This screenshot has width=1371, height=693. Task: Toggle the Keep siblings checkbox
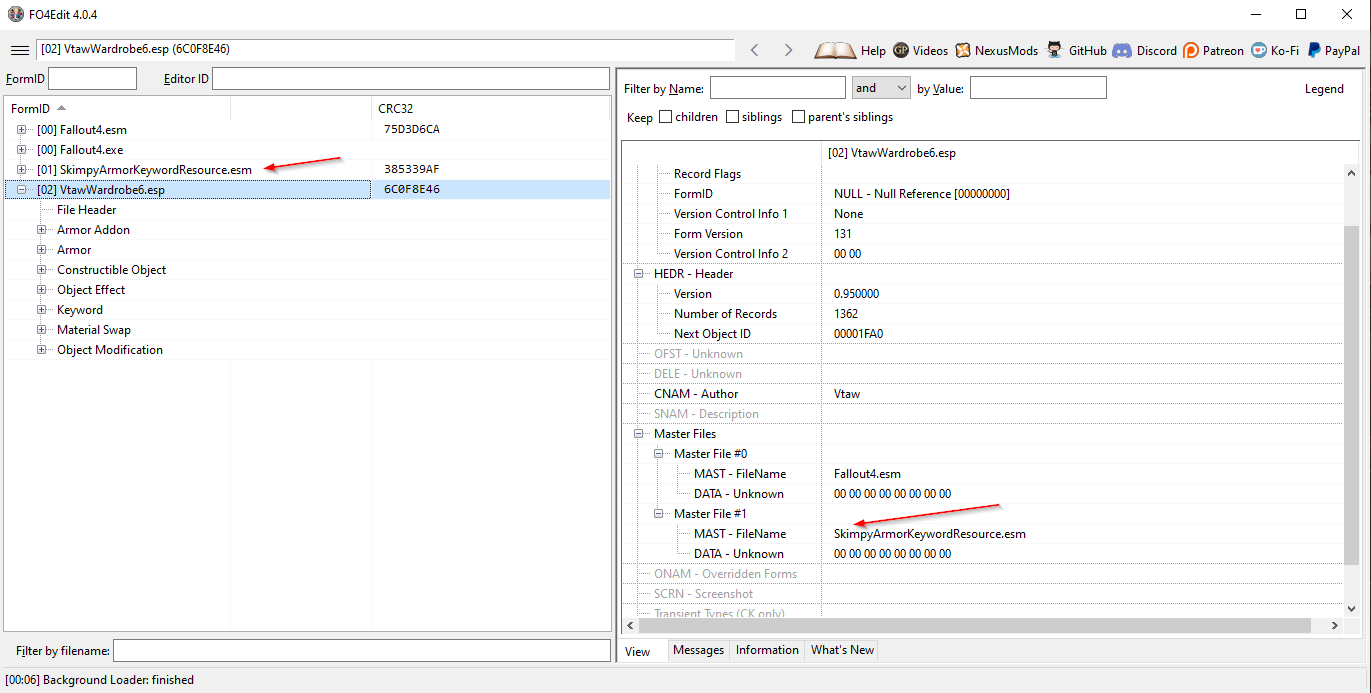tap(732, 117)
